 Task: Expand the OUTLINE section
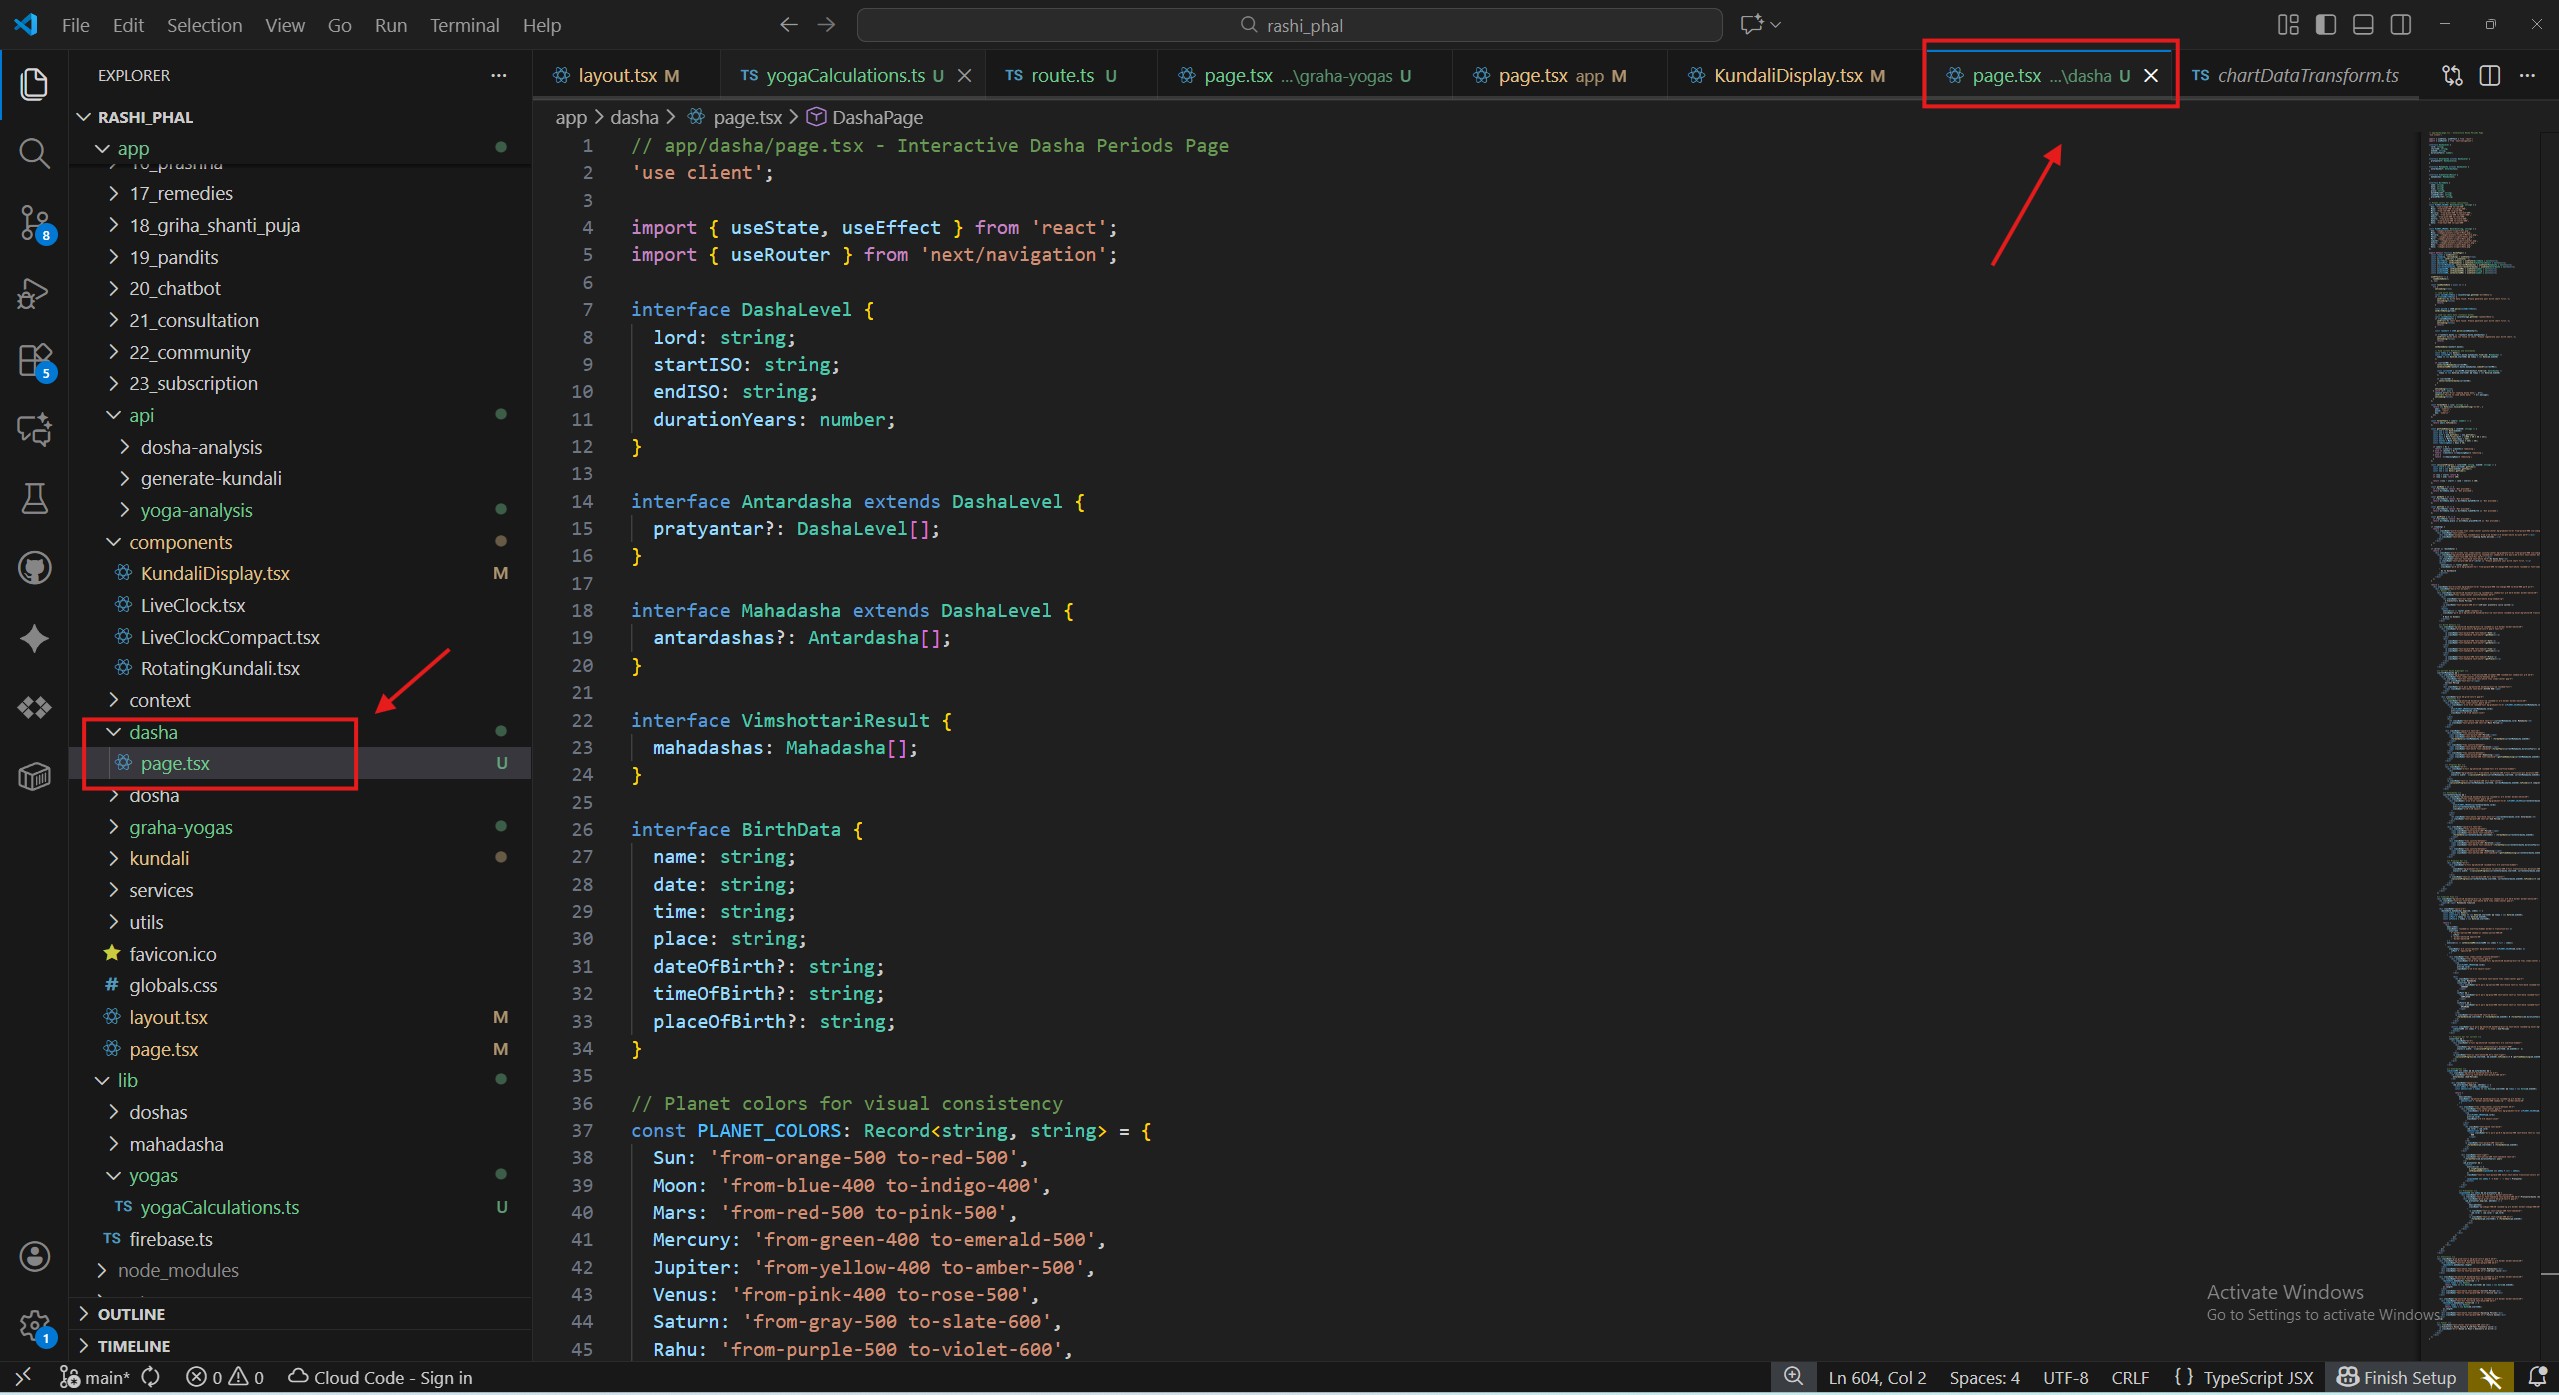coord(130,1314)
